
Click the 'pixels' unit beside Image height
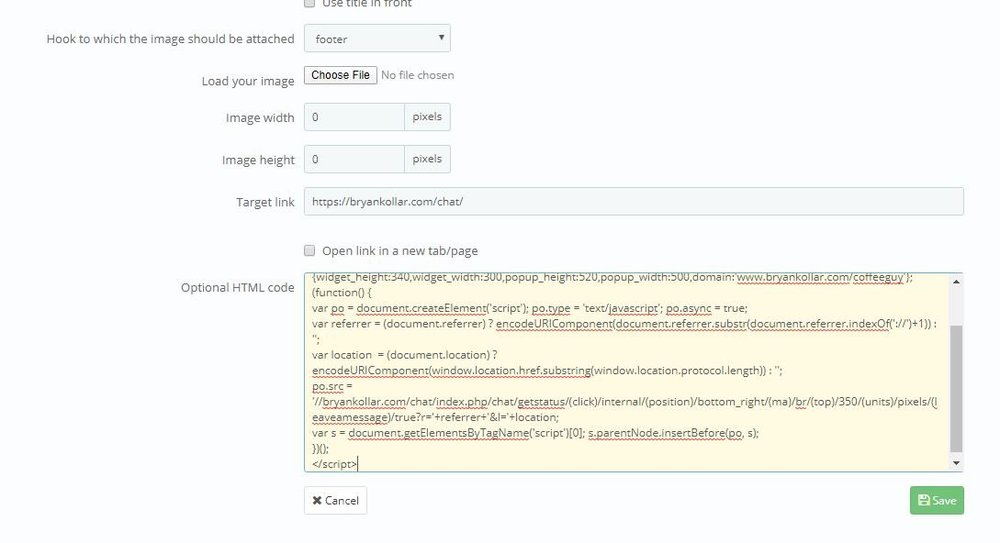pyautogui.click(x=427, y=159)
